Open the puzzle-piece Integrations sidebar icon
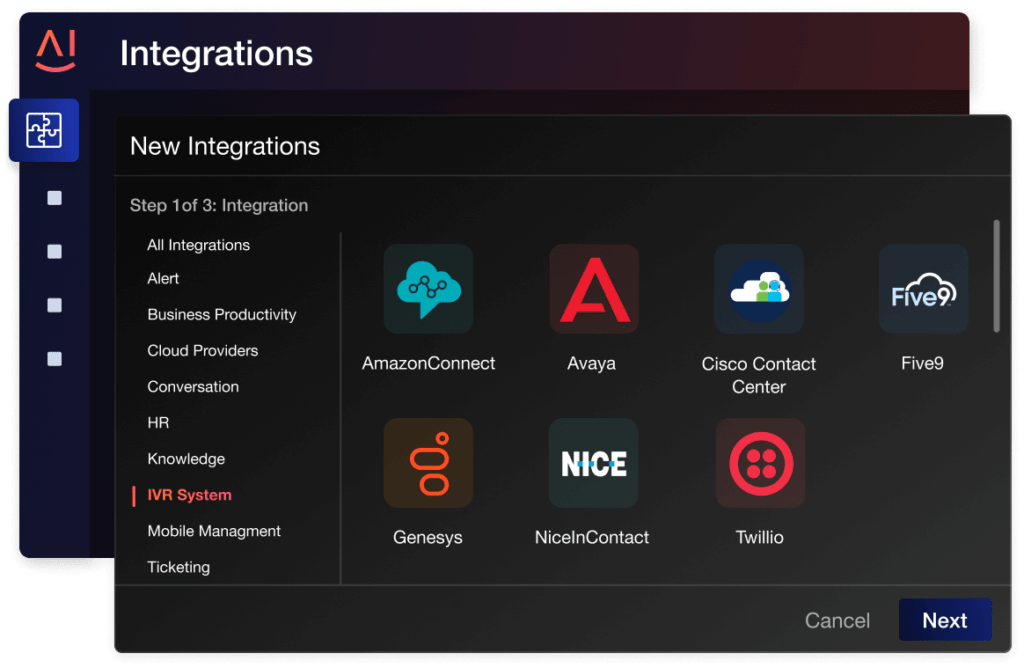The width and height of the screenshot is (1024, 668). 44,130
